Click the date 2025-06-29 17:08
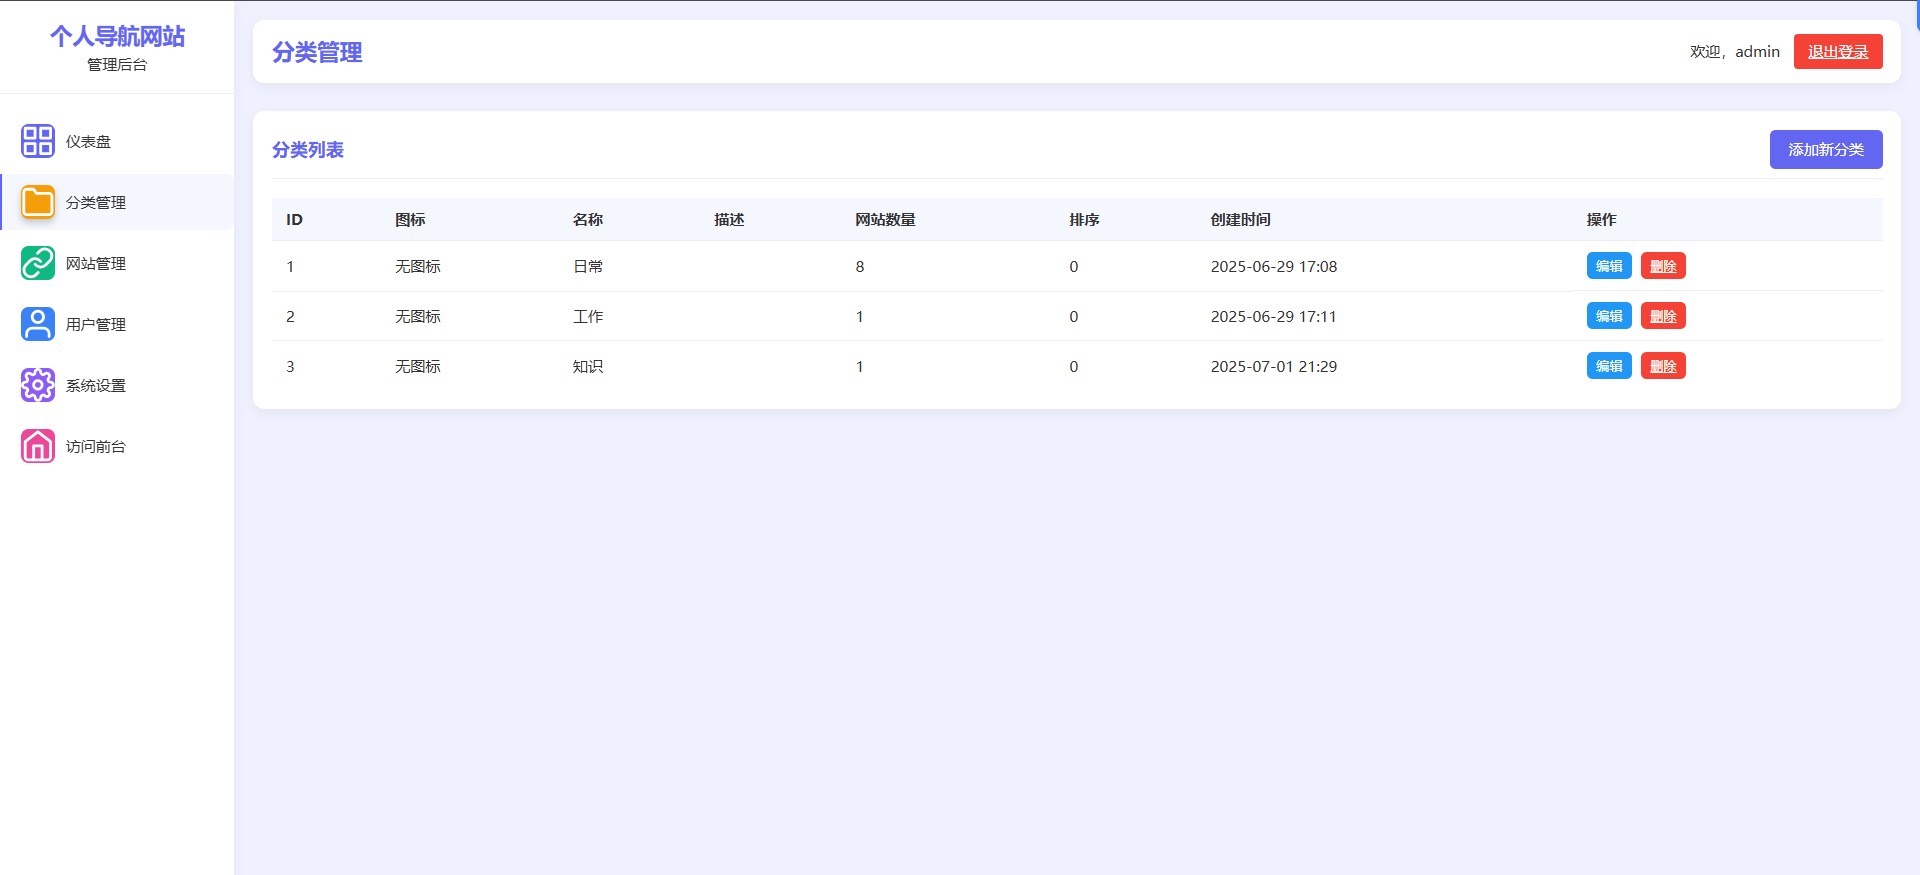The width and height of the screenshot is (1920, 875). (x=1274, y=267)
